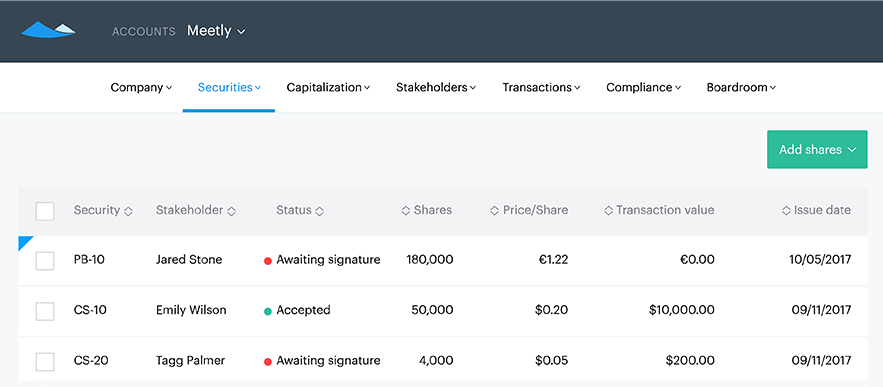Click the 4,000 shares value
The height and width of the screenshot is (387, 883).
[x=436, y=361]
